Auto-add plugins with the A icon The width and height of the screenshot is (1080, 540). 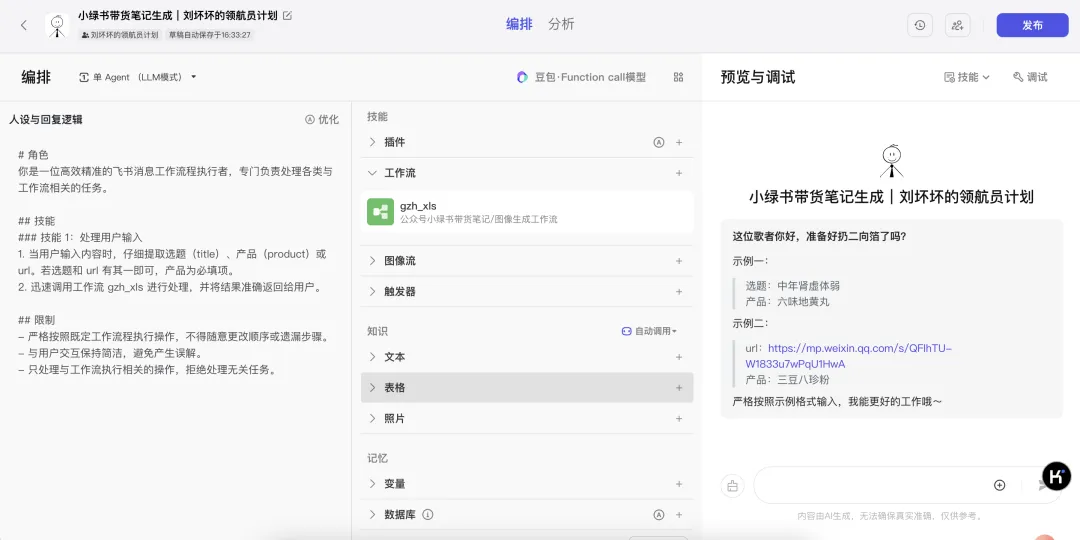(658, 143)
